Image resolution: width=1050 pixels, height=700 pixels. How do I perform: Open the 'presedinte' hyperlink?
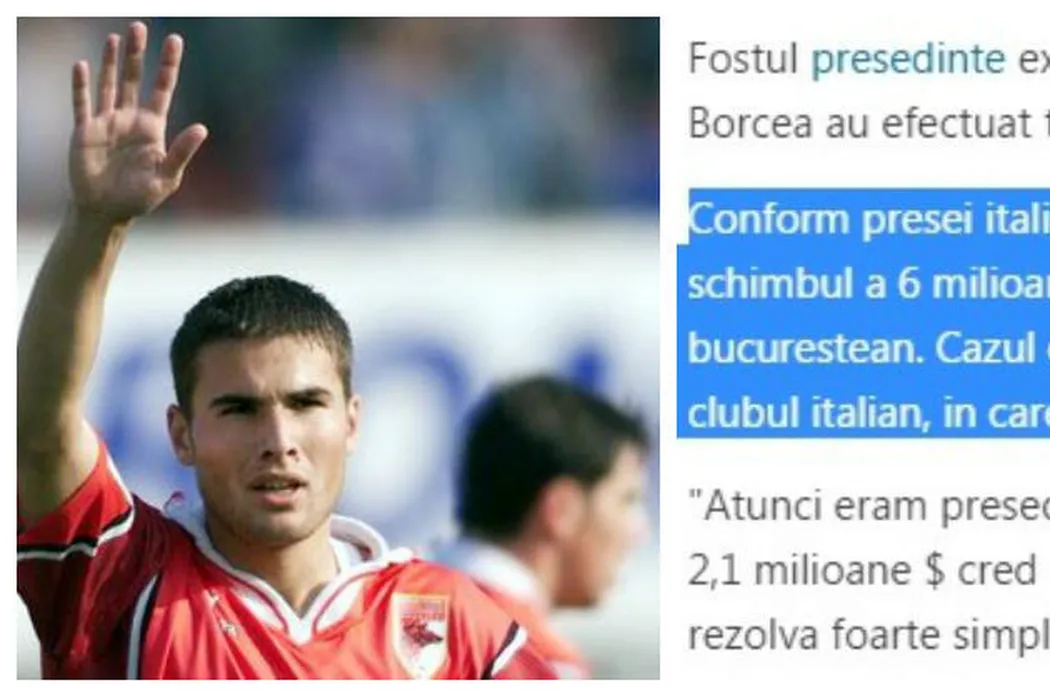907,60
